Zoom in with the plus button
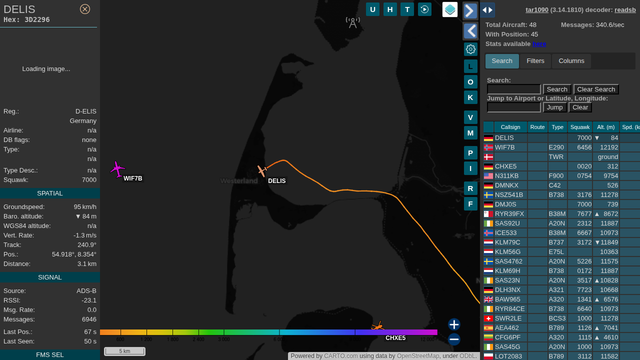The width and height of the screenshot is (640, 360). tap(454, 324)
